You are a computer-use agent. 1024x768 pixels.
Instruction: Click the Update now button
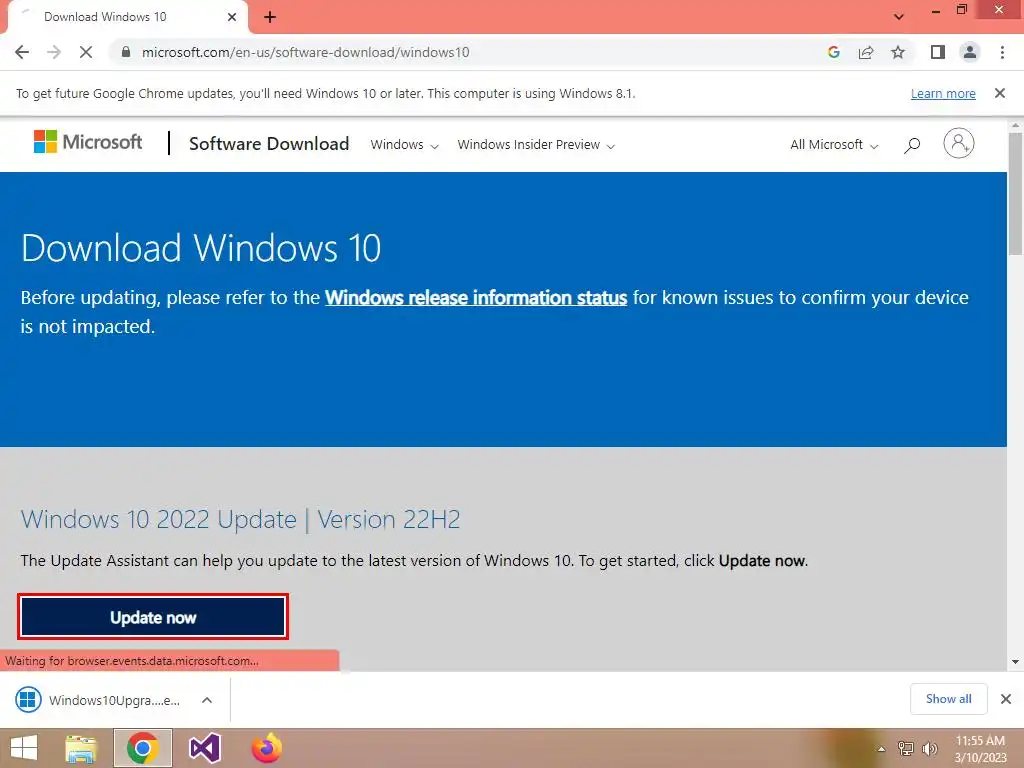pos(153,617)
